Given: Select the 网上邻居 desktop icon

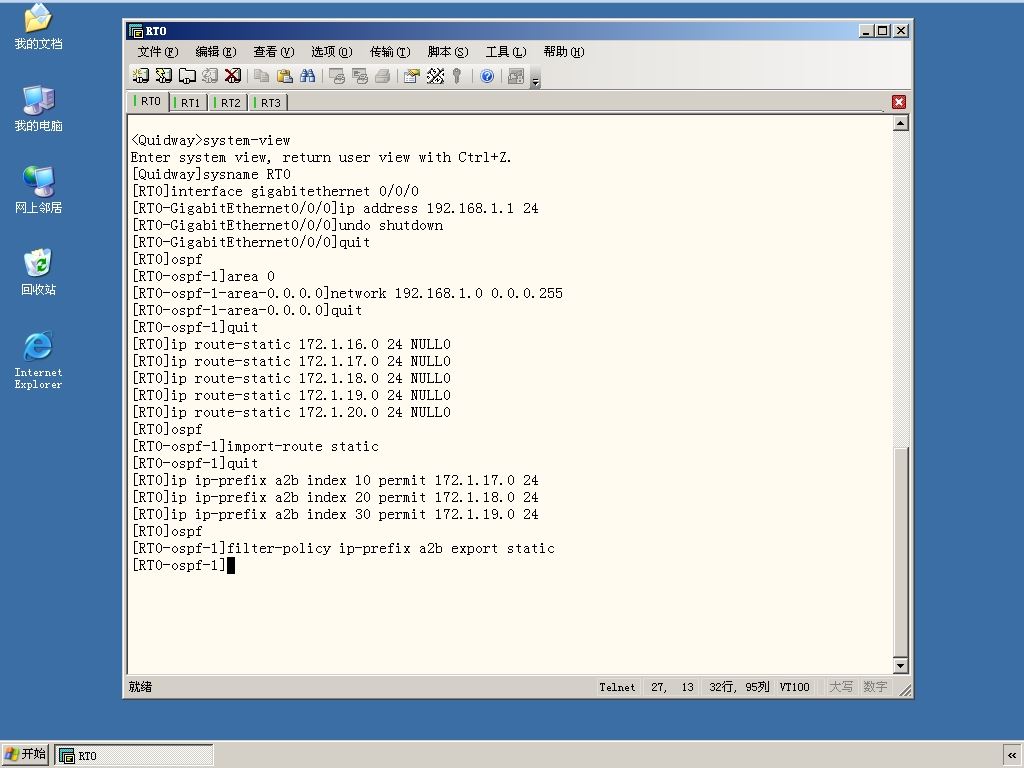Looking at the screenshot, I should tap(39, 190).
